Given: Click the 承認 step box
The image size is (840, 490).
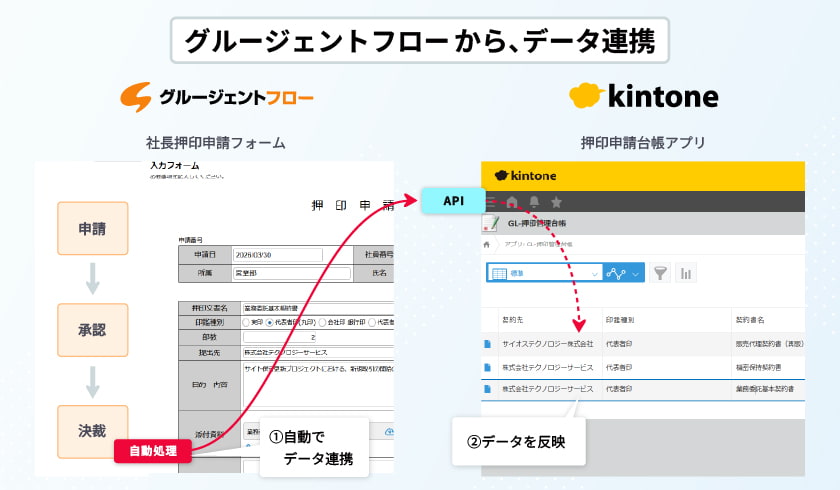Looking at the screenshot, I should point(93,330).
